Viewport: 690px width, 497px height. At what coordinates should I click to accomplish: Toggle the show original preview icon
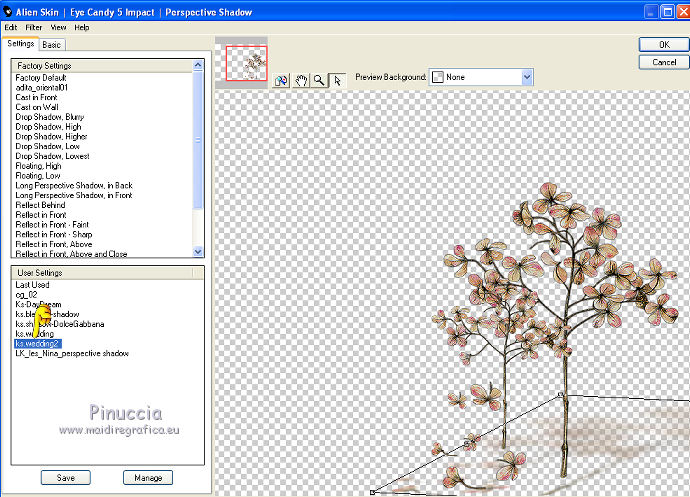pos(281,81)
